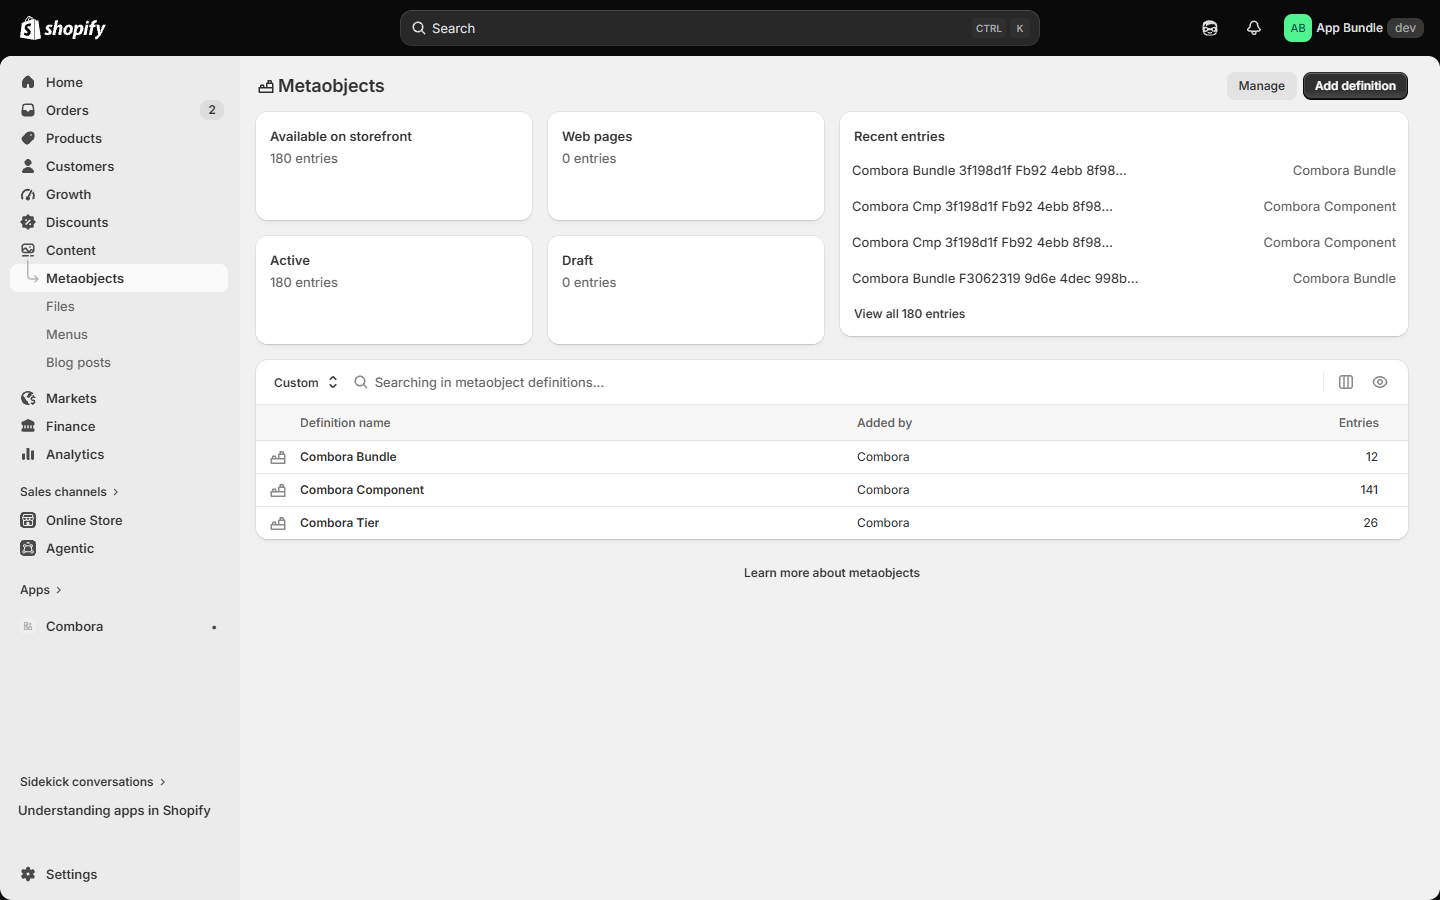The height and width of the screenshot is (900, 1440).
Task: Open Metaobjects in the sidebar
Action: pos(119,278)
